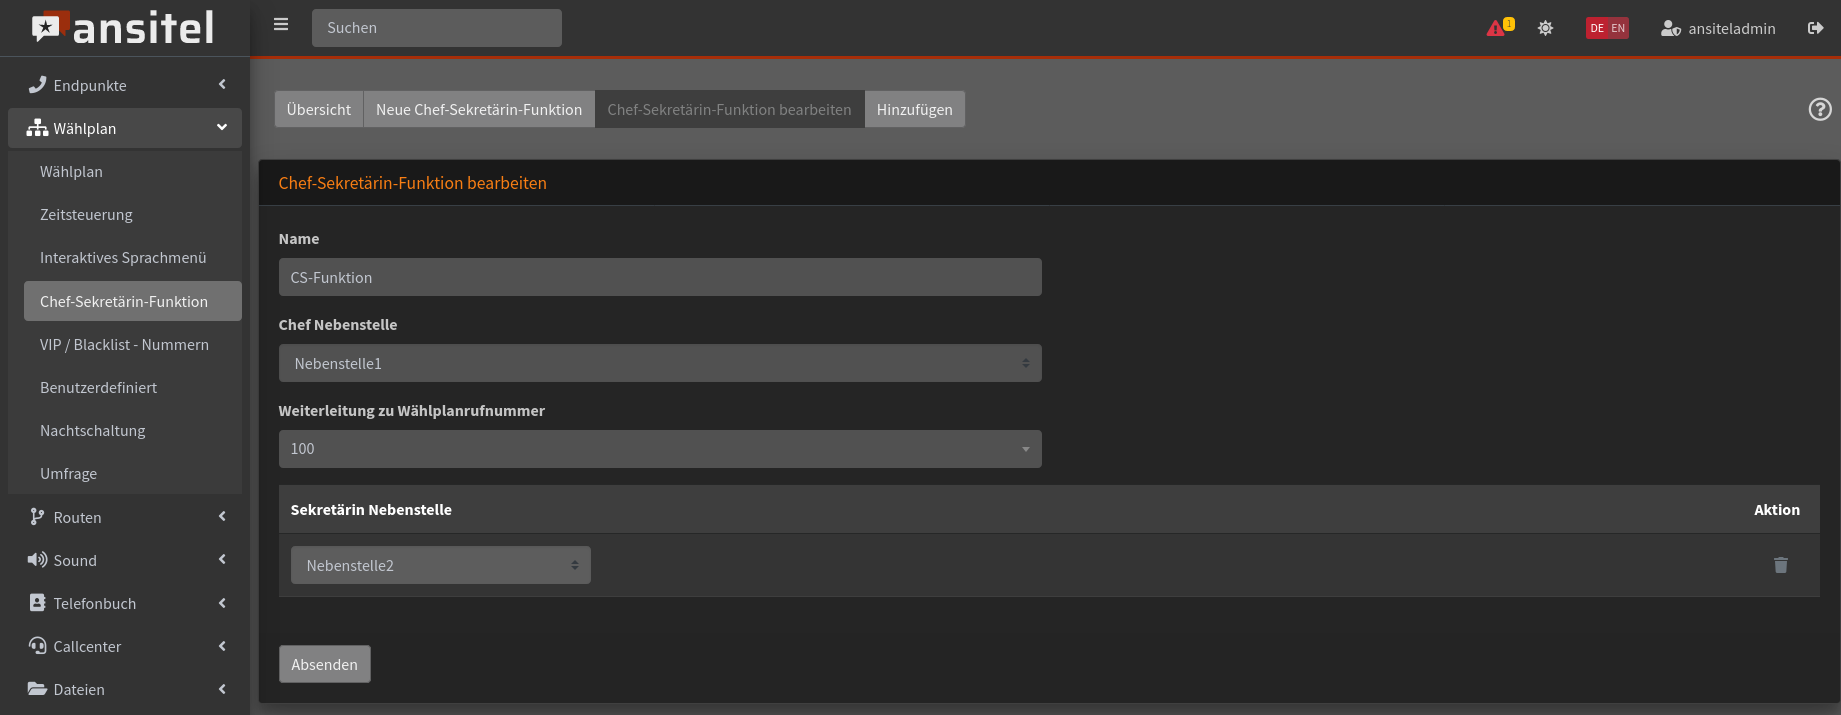This screenshot has width=1841, height=715.
Task: Click into the Name input field
Action: [x=659, y=277]
